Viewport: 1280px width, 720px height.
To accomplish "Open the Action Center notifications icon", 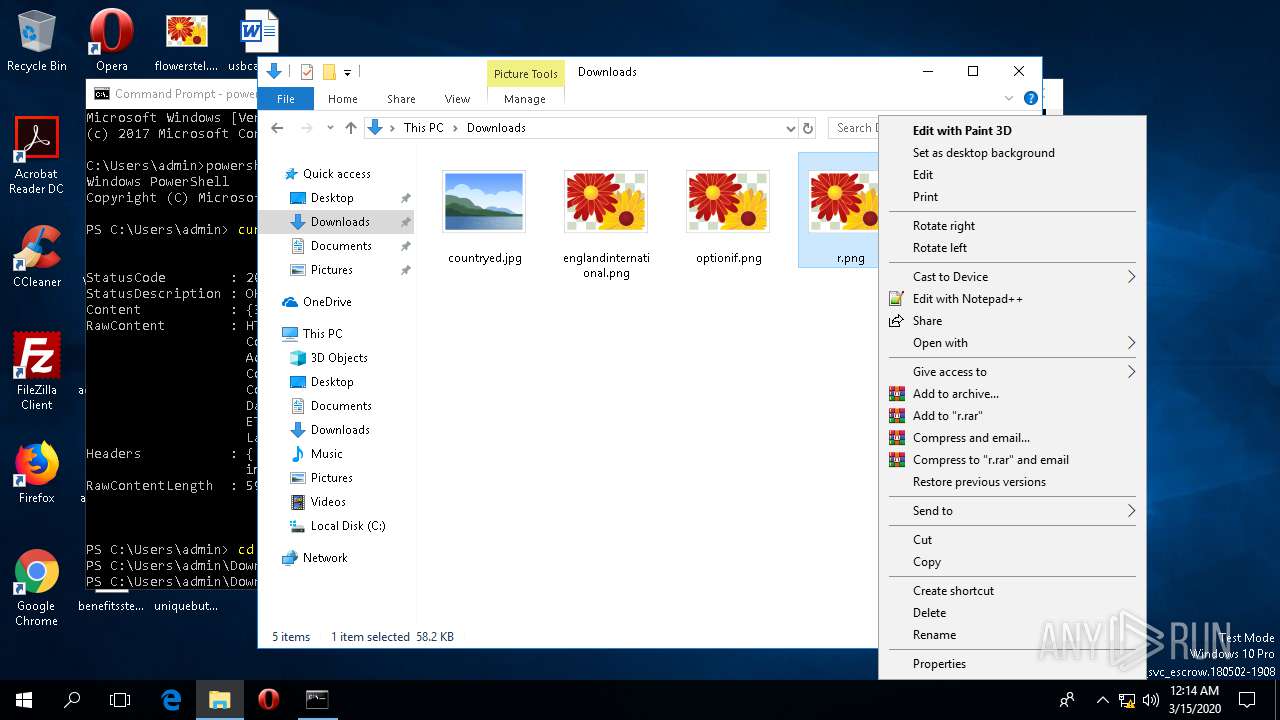I will pyautogui.click(x=1247, y=700).
